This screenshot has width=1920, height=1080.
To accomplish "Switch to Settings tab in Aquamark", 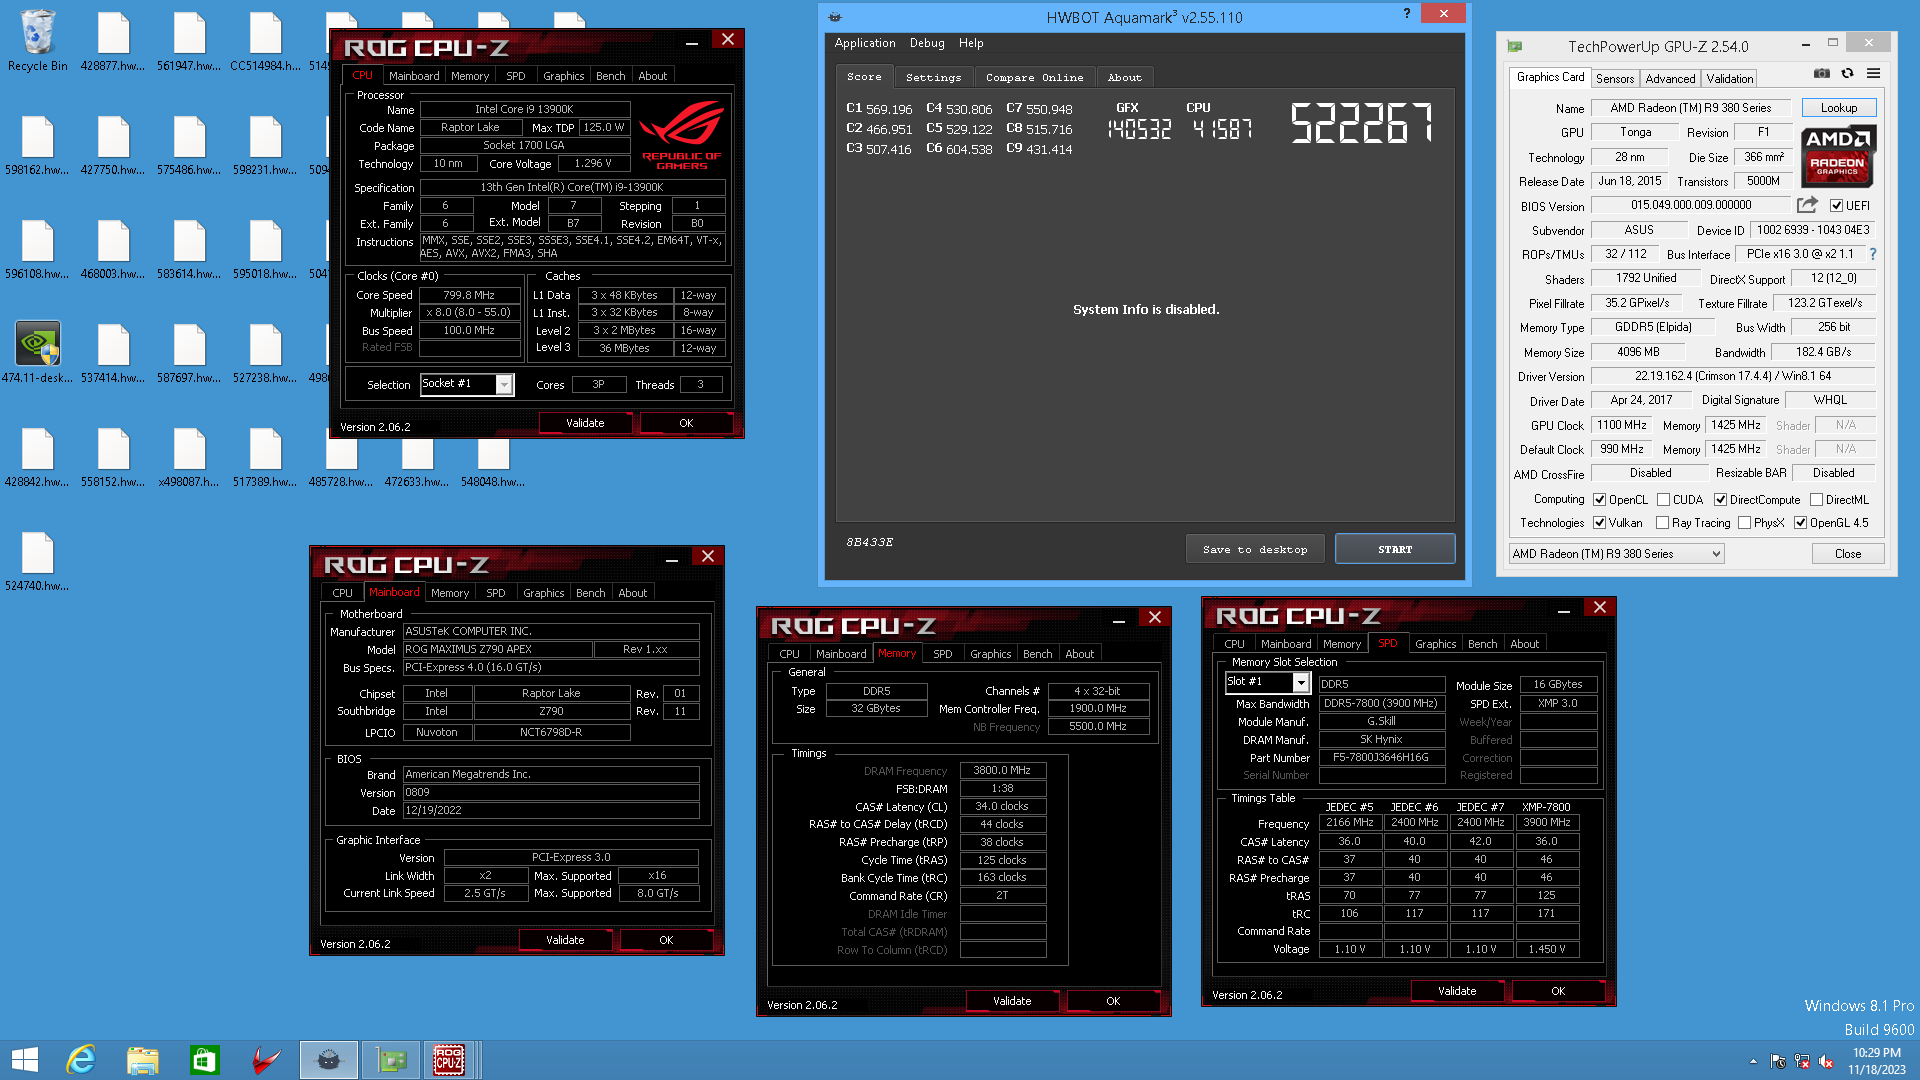I will [933, 77].
